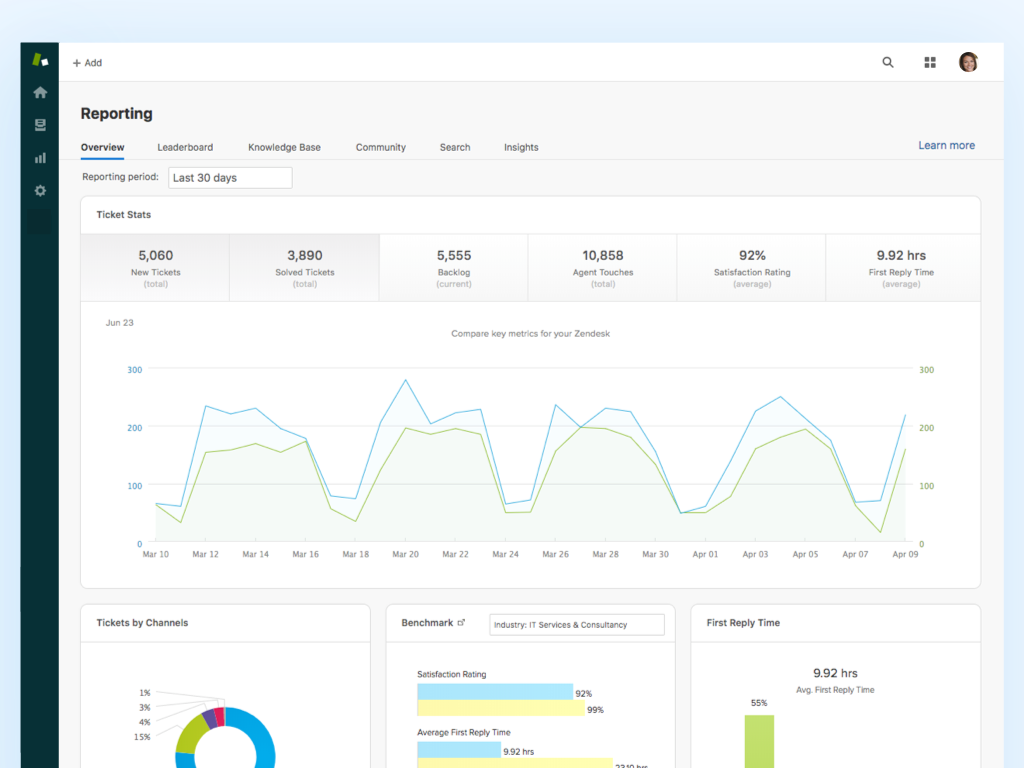Toggle the New Tickets metric
Screen dimensions: 1024x768
(x=155, y=268)
